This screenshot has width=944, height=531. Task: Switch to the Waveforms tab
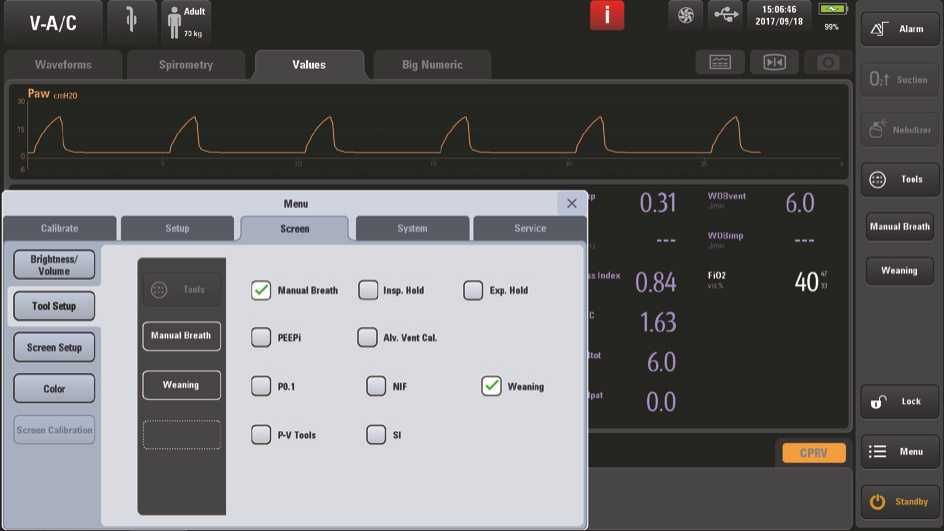(x=63, y=65)
